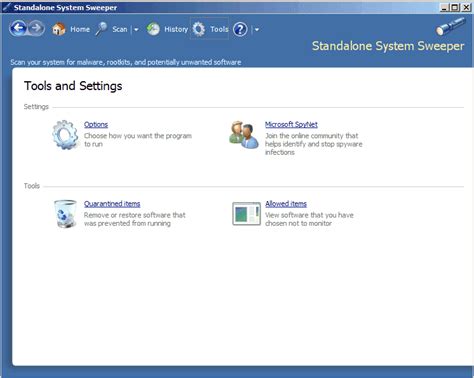474x378 pixels.
Task: Expand the Scan options dropdown arrow
Action: pos(136,30)
